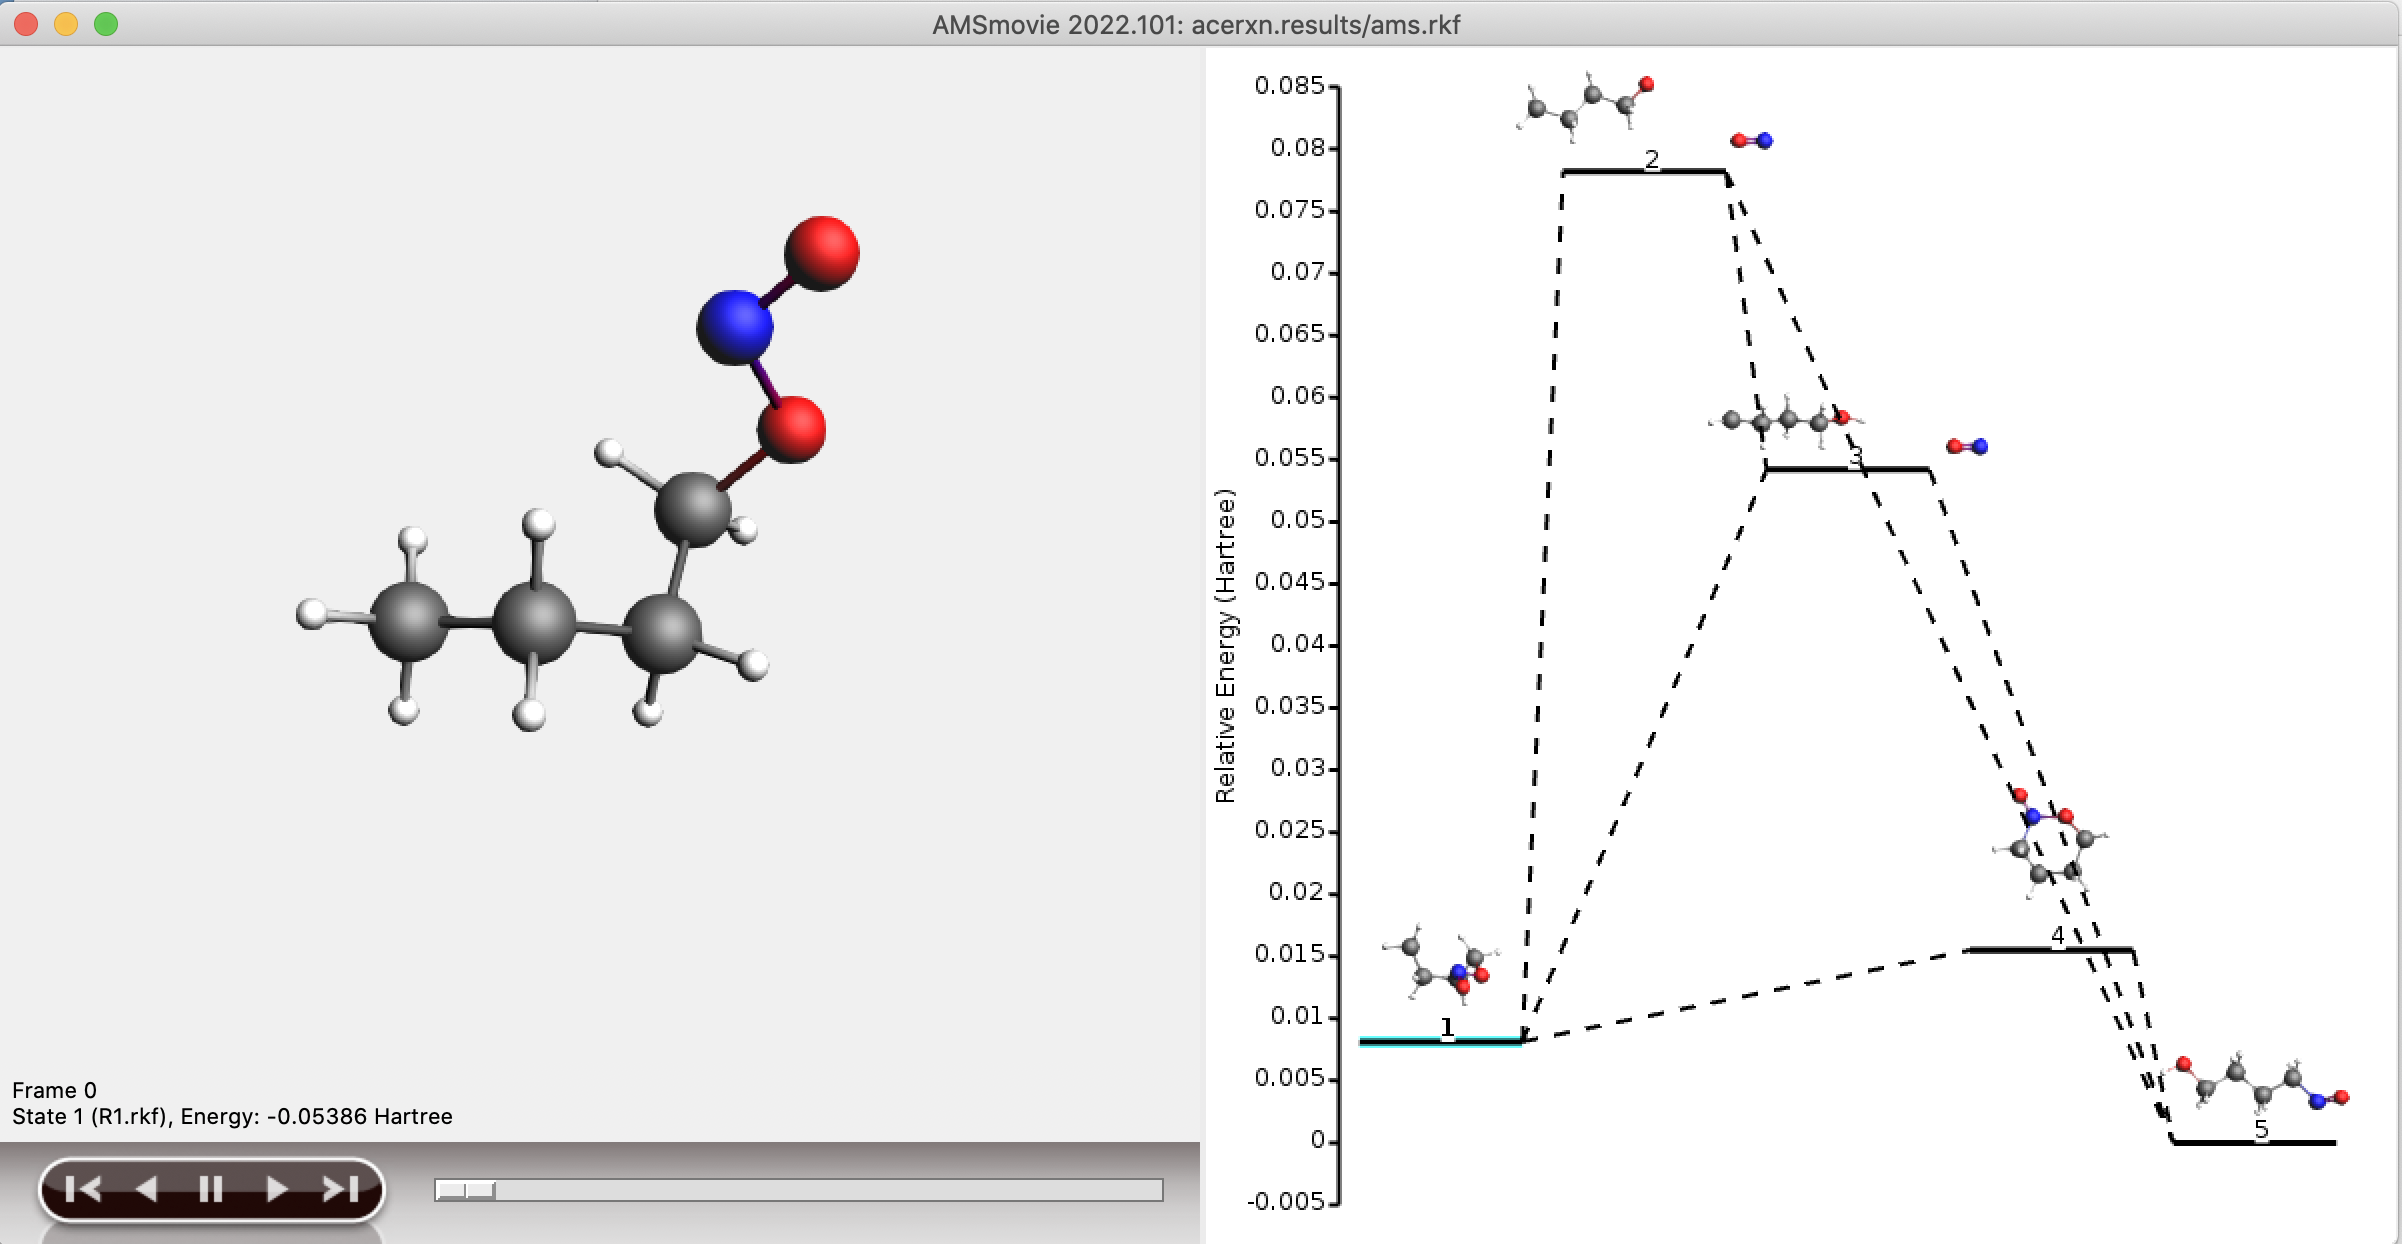Viewport: 2402px width, 1244px height.
Task: Play the movie forward
Action: (276, 1189)
